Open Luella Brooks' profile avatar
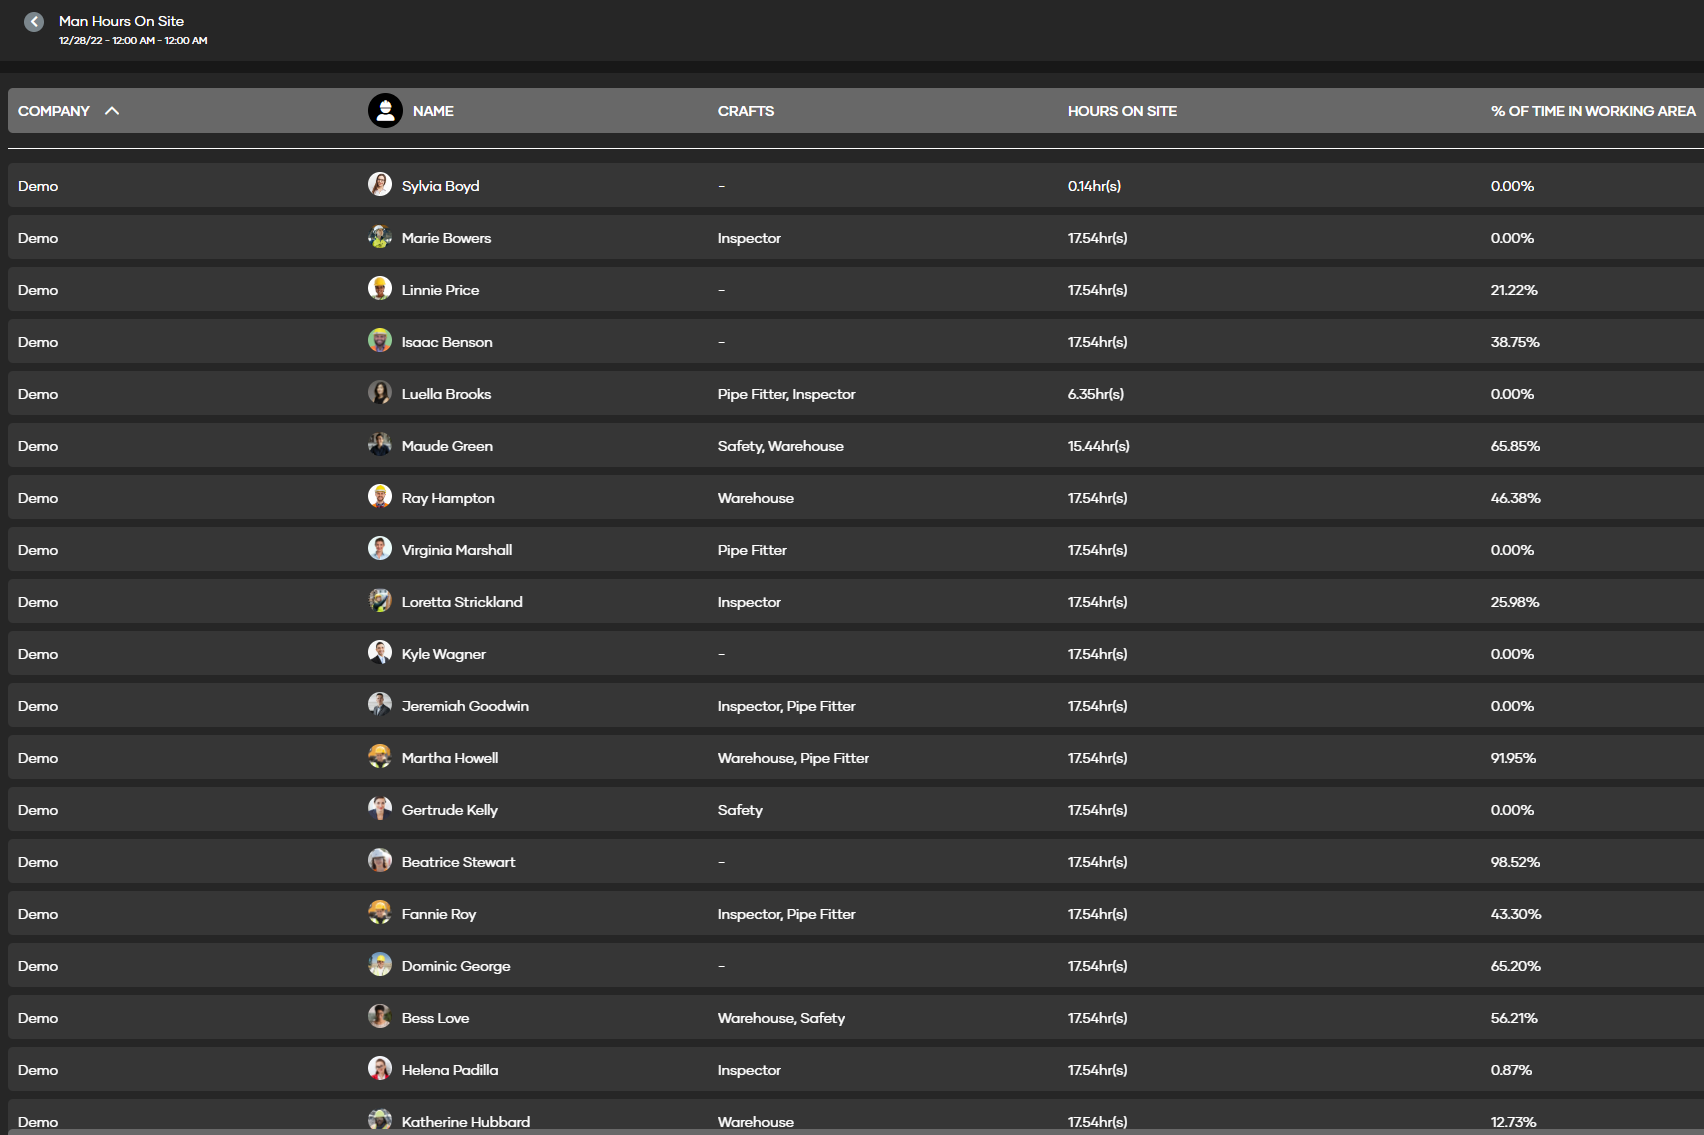This screenshot has width=1704, height=1135. coord(380,392)
